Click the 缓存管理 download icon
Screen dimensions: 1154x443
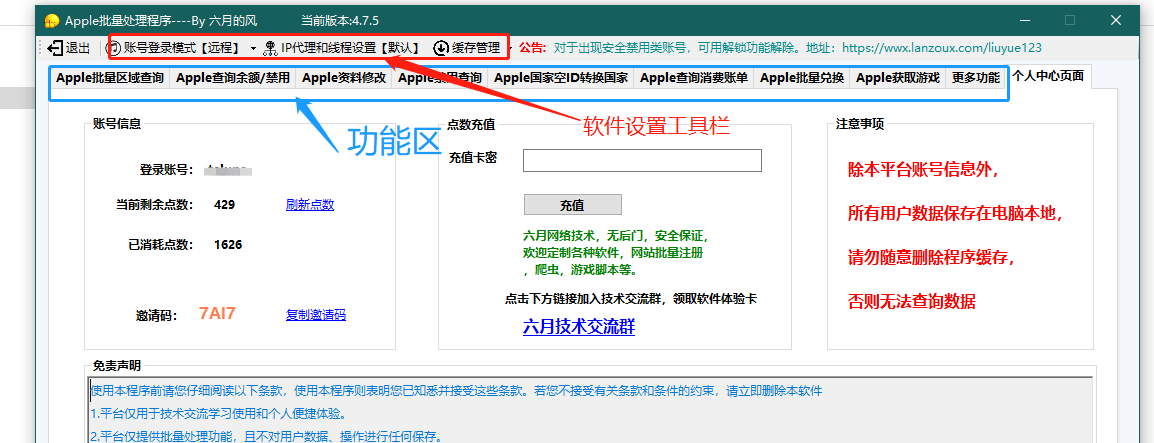point(441,49)
